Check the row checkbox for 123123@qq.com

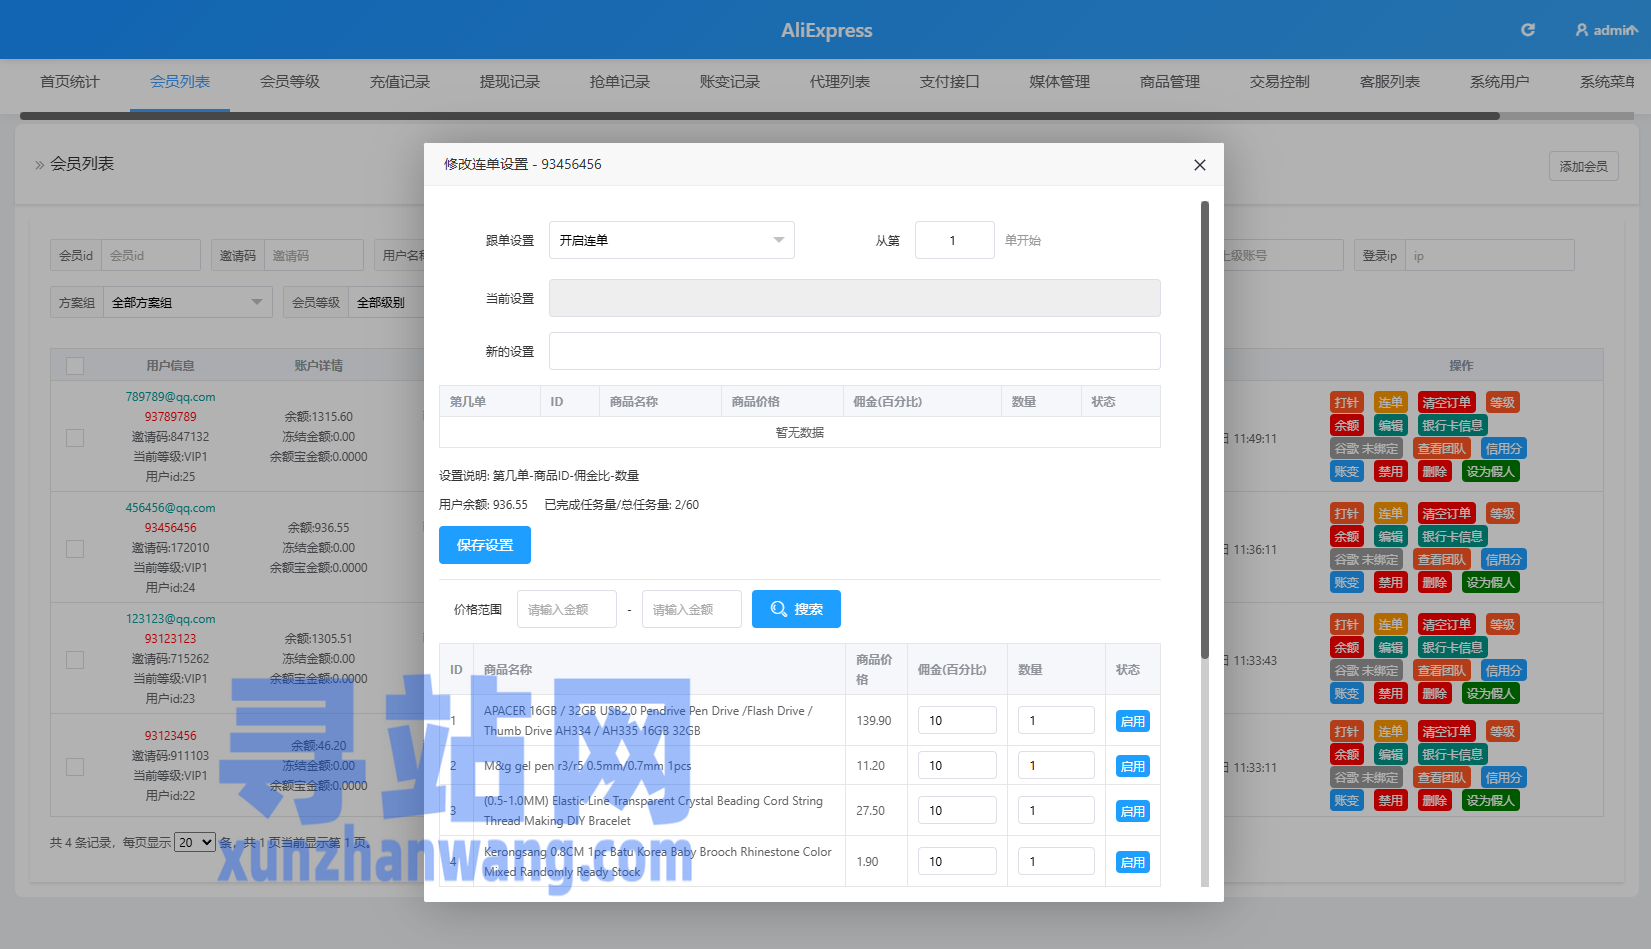pos(75,660)
